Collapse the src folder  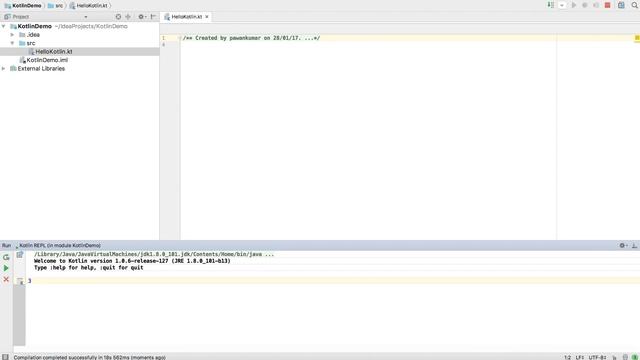click(12, 43)
